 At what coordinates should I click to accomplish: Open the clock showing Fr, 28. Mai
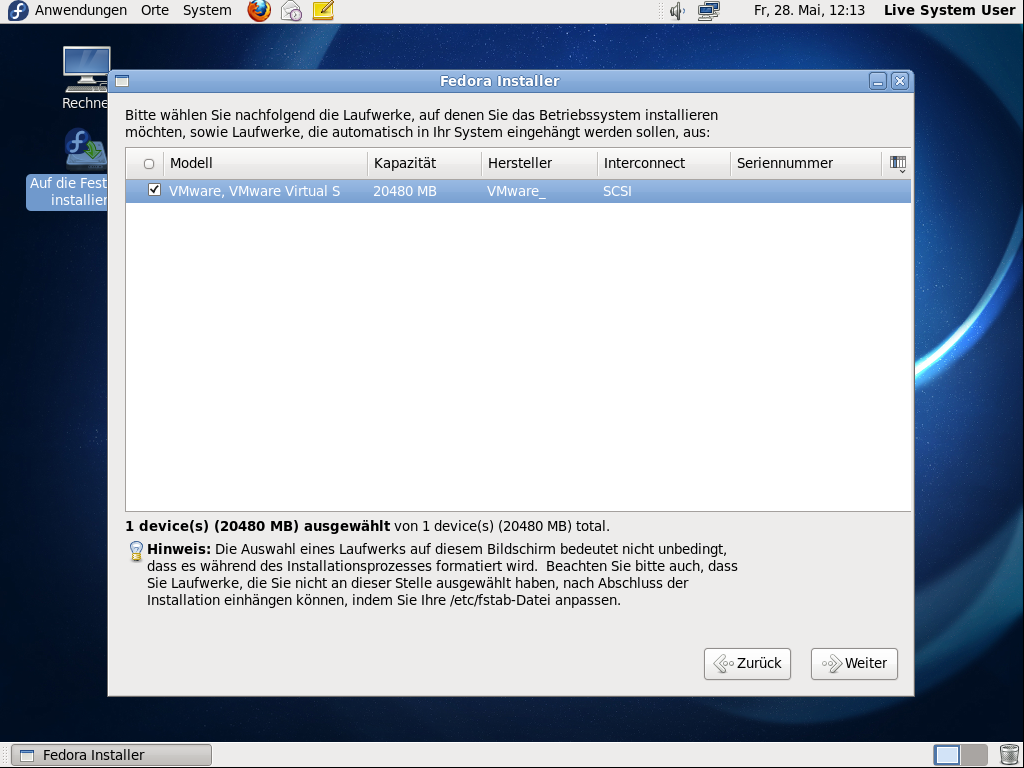pyautogui.click(x=809, y=10)
